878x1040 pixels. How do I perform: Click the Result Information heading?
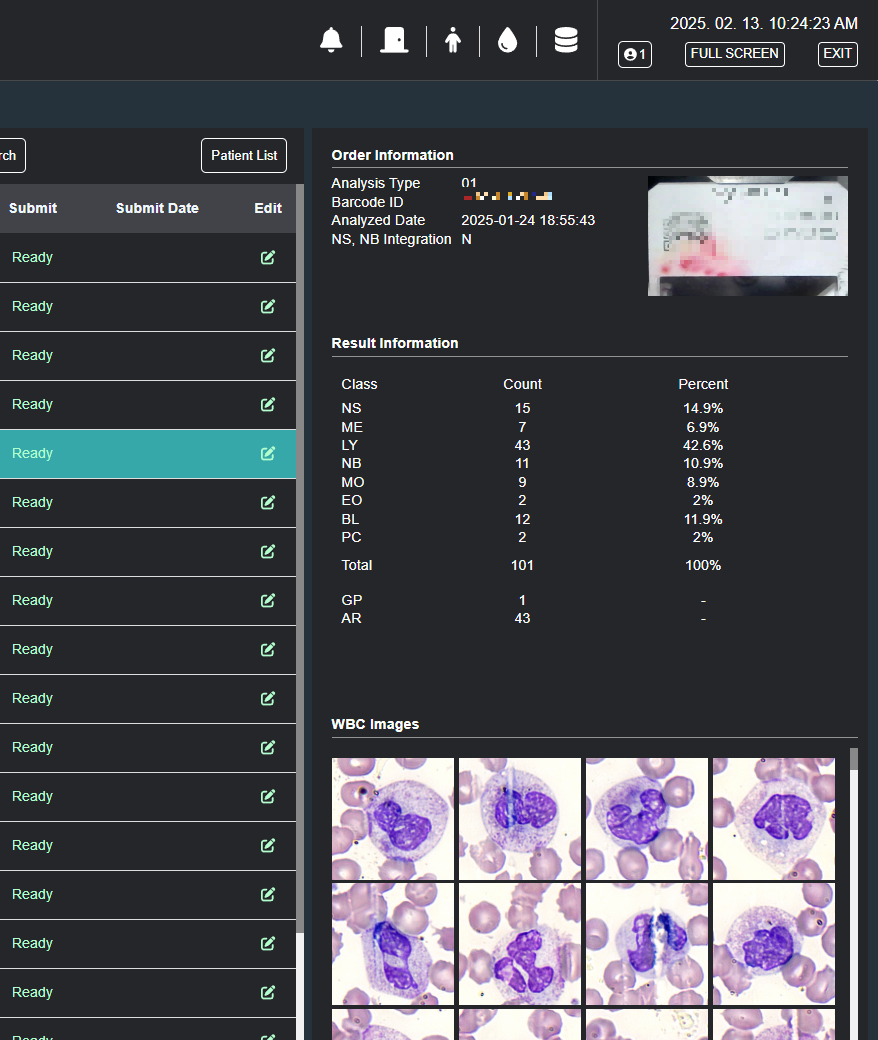click(395, 344)
